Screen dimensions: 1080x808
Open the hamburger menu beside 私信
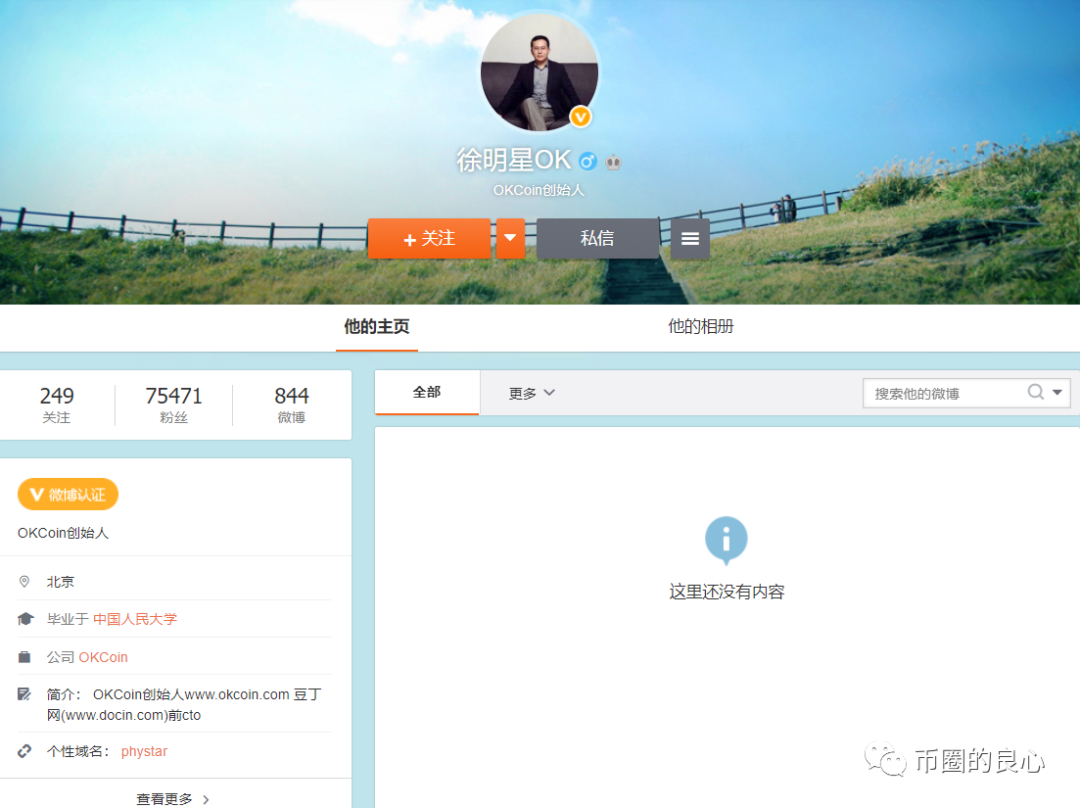(x=689, y=238)
